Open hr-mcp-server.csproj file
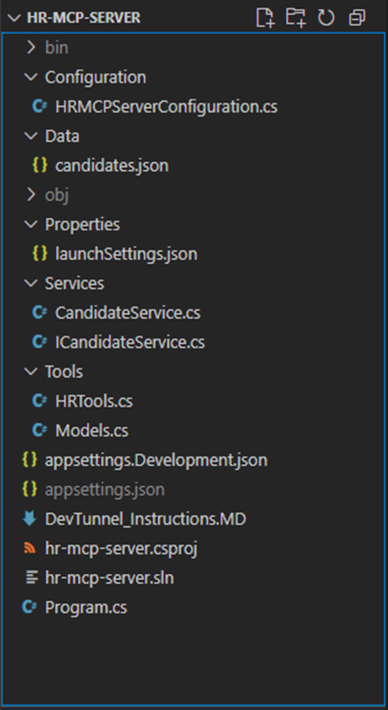This screenshot has width=388, height=710. [x=121, y=548]
